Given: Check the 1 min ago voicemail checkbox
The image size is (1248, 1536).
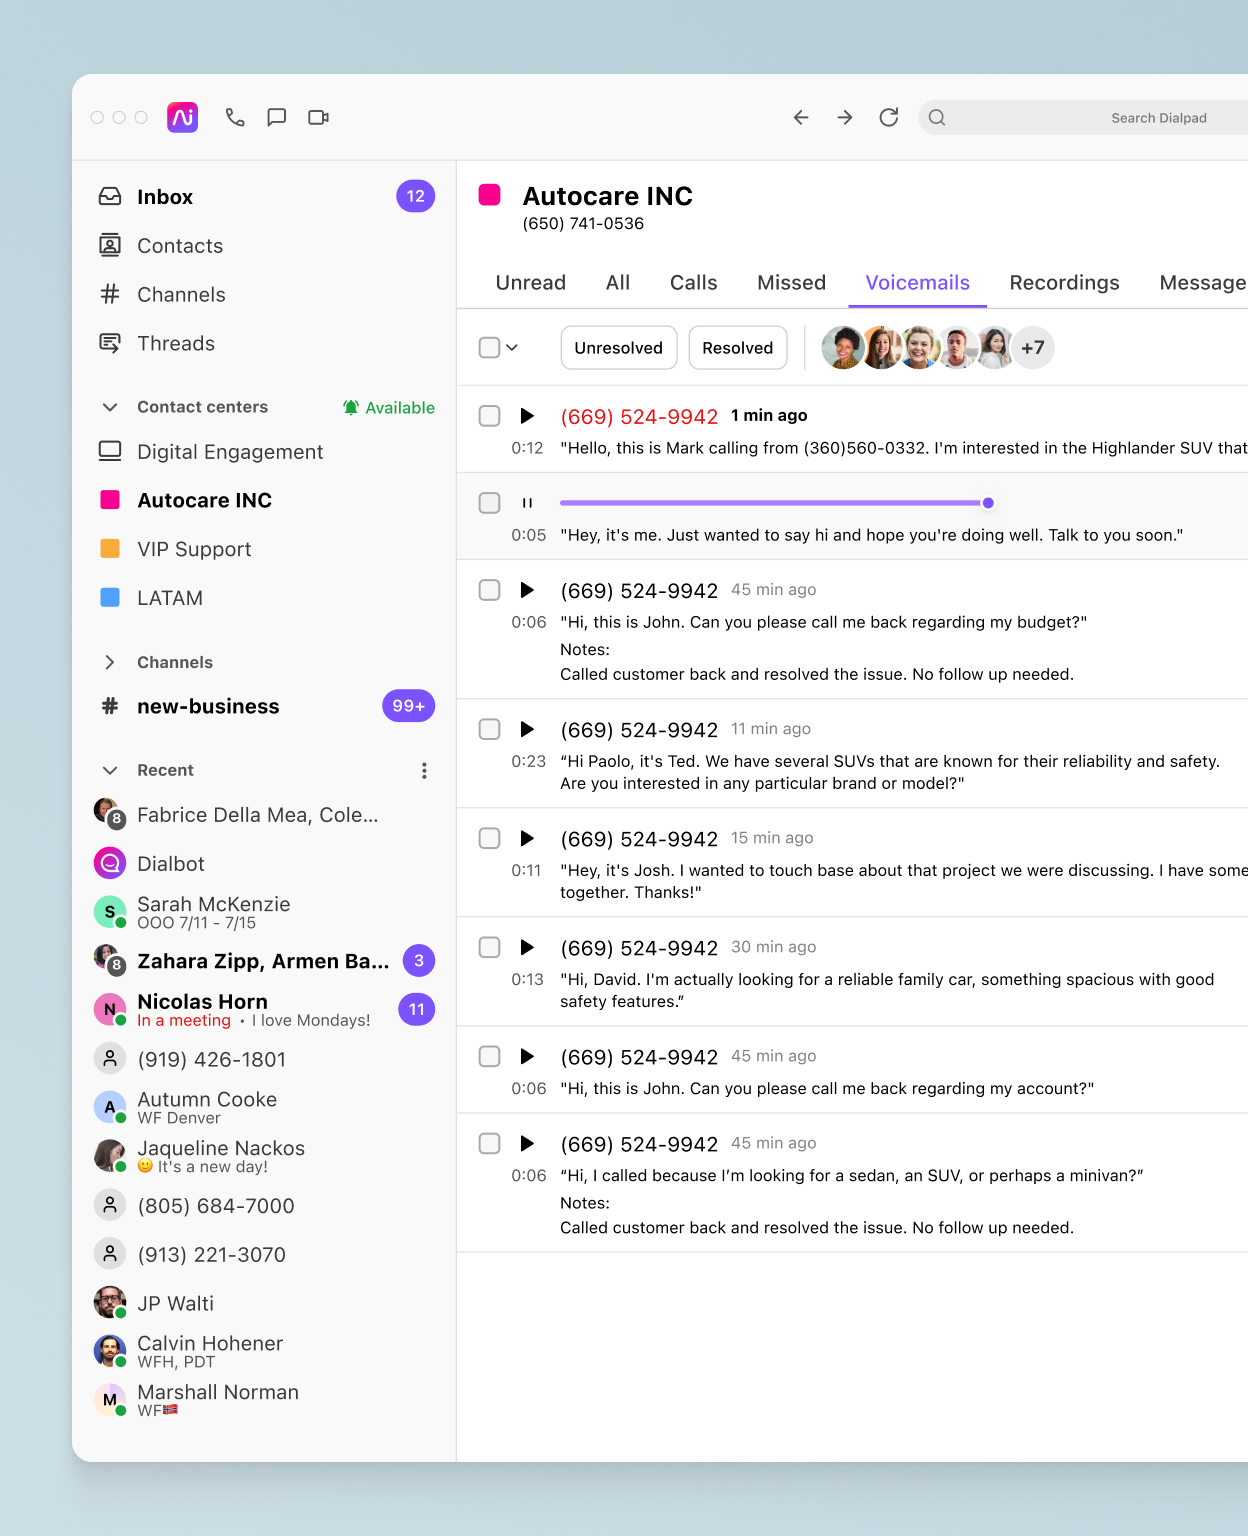Looking at the screenshot, I should point(489,416).
